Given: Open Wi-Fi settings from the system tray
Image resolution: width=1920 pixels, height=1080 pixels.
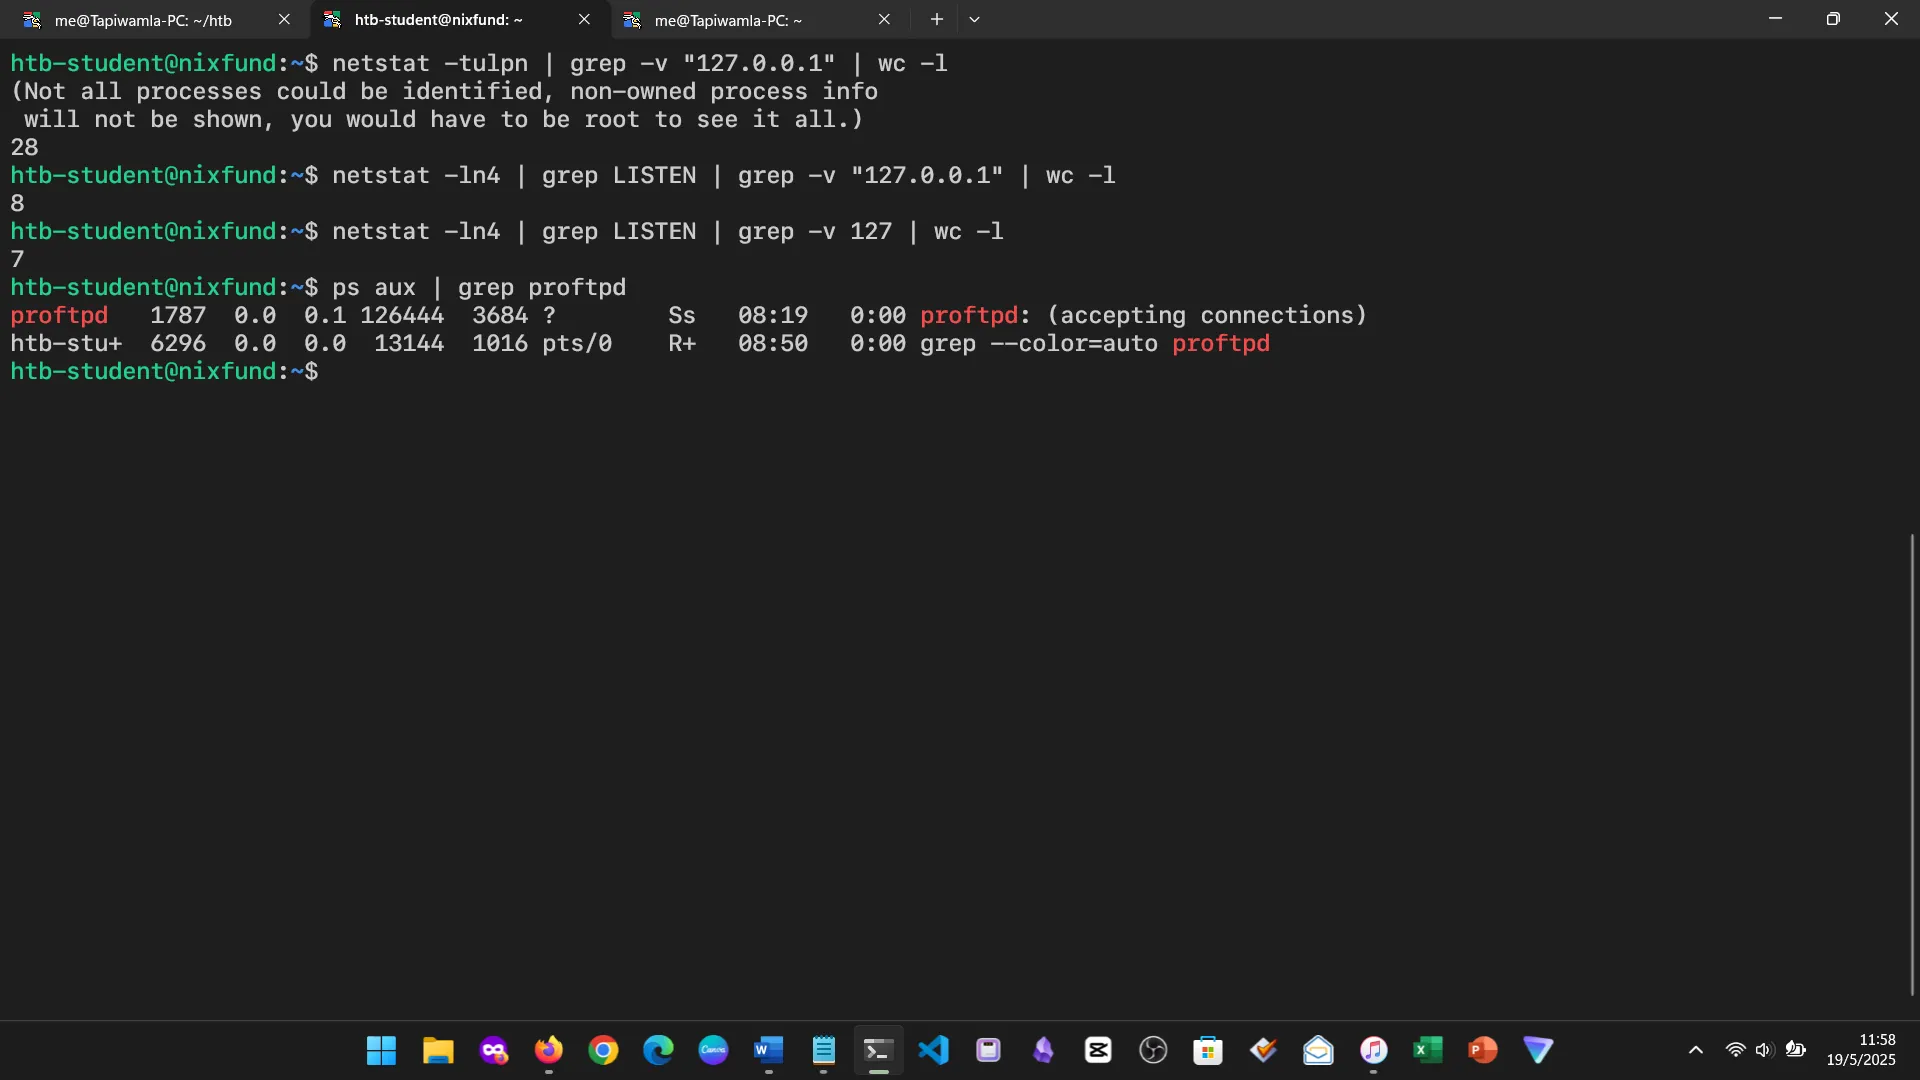Looking at the screenshot, I should tap(1734, 1050).
